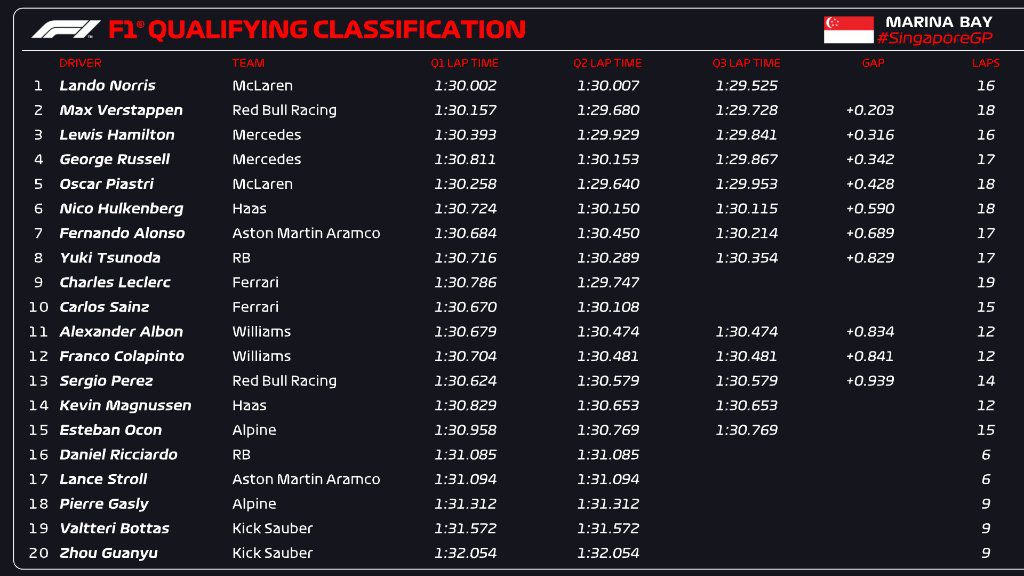Select the DRIVER column header

click(x=80, y=63)
